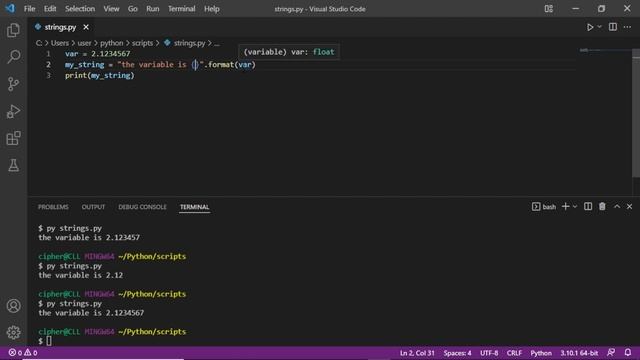This screenshot has width=640, height=360.
Task: Open notifications bell icon
Action: [628, 352]
